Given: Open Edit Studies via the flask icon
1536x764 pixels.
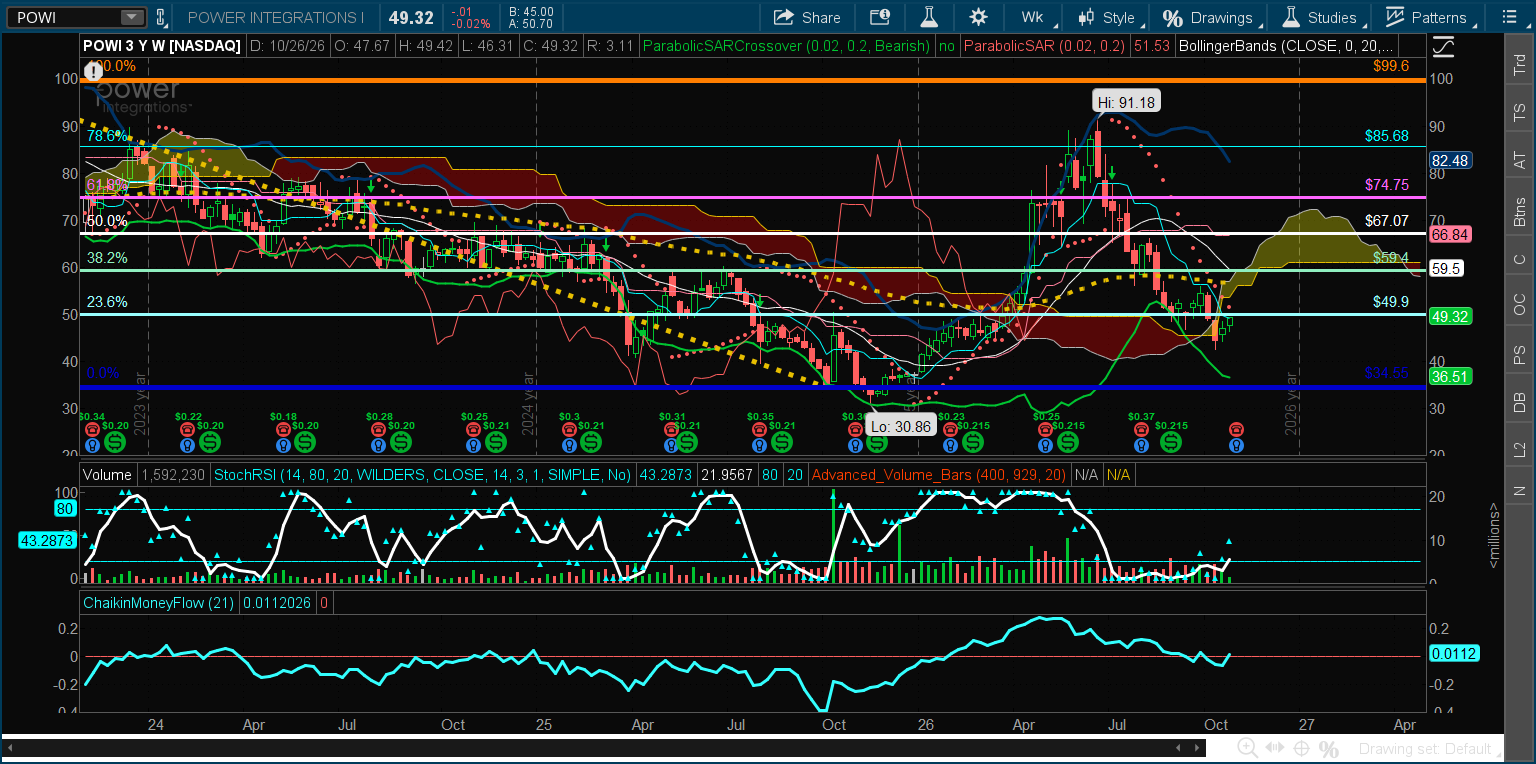Looking at the screenshot, I should [930, 17].
